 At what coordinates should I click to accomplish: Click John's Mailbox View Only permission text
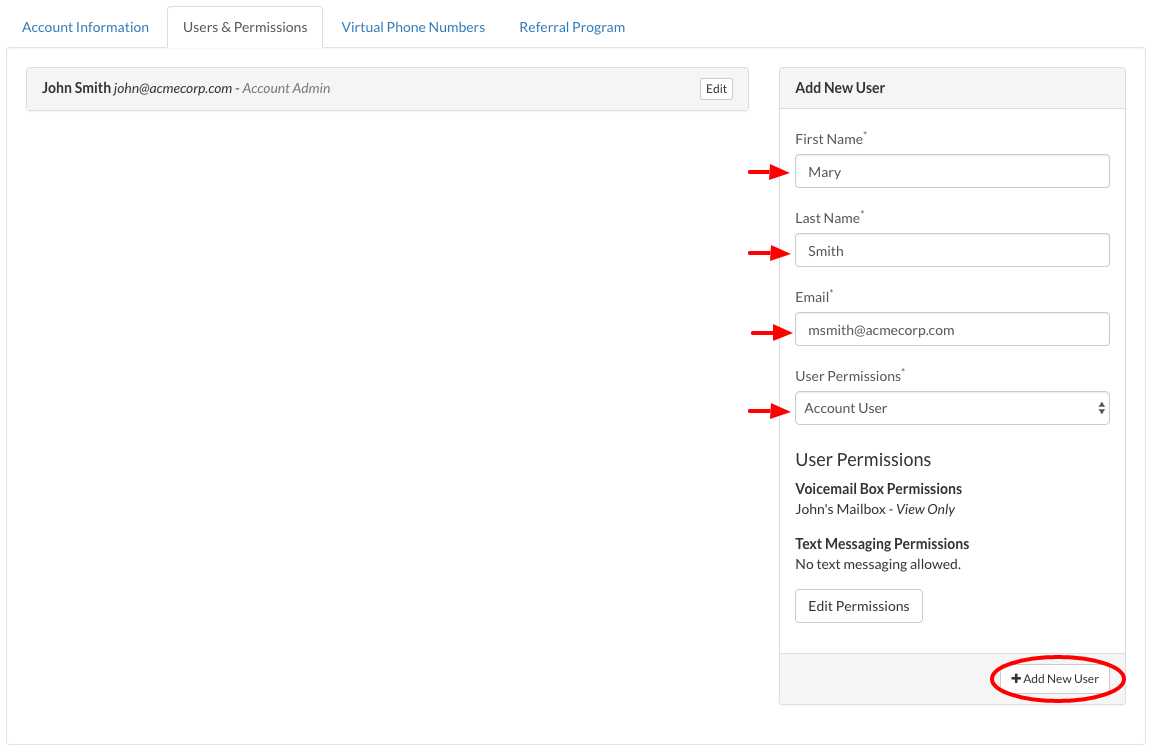pyautogui.click(x=875, y=509)
